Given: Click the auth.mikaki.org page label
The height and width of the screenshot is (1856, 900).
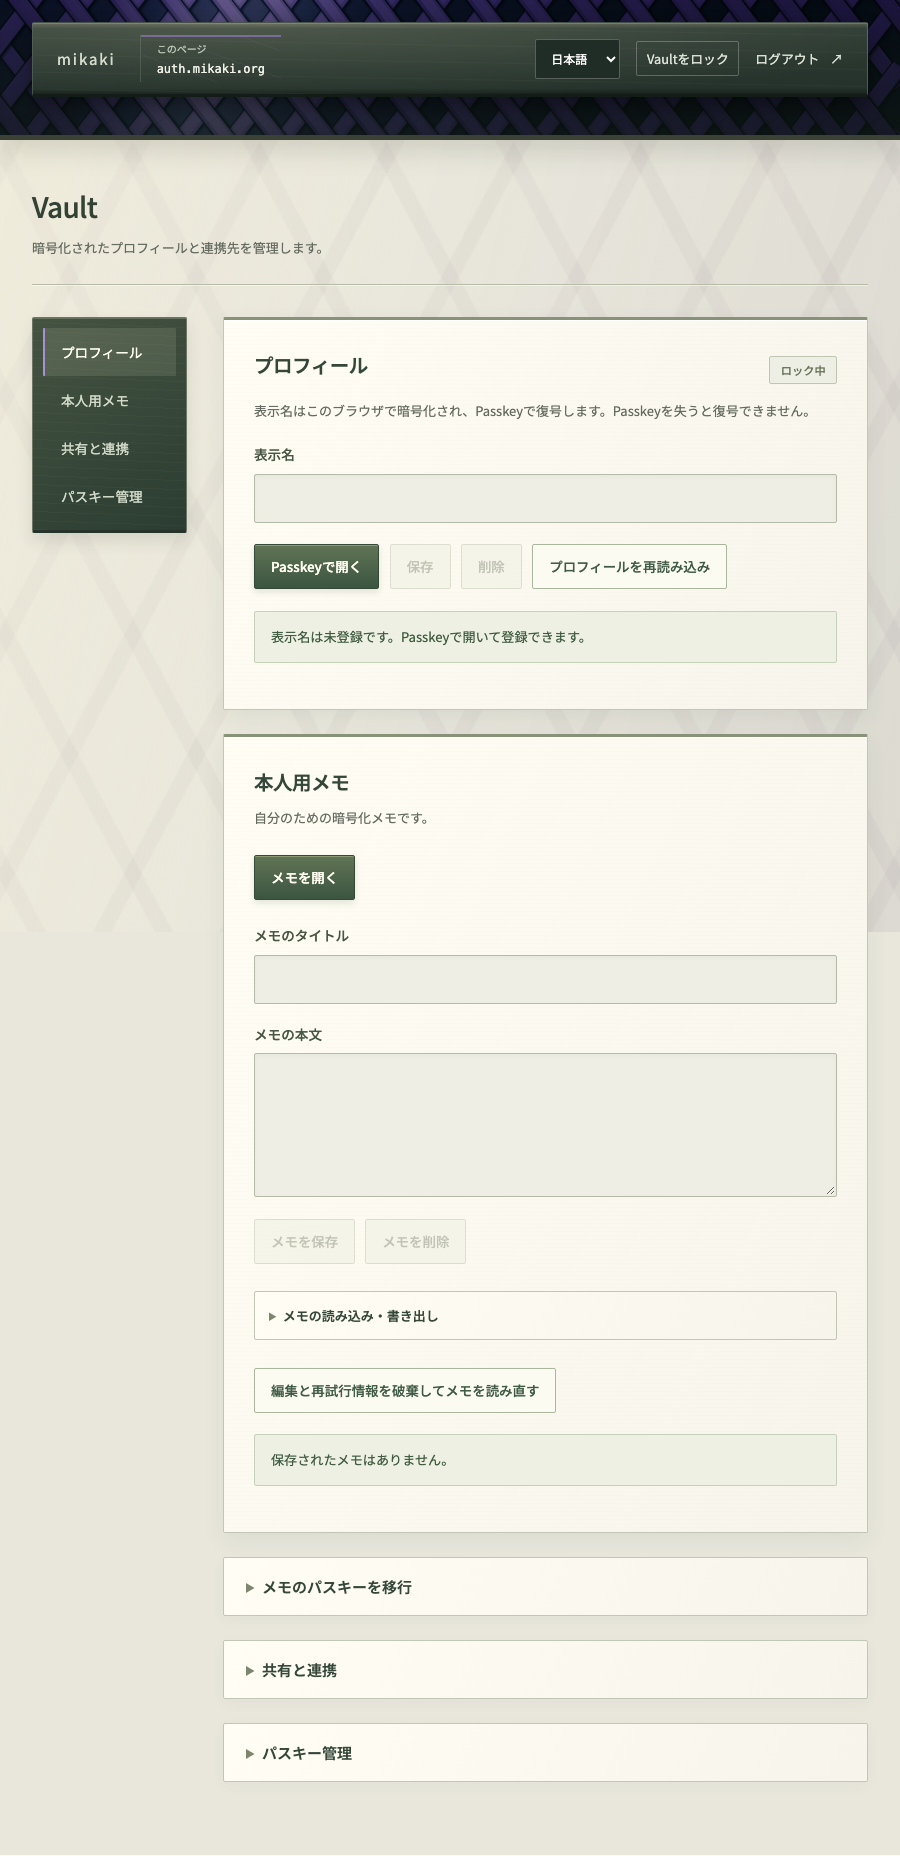Looking at the screenshot, I should coord(210,69).
